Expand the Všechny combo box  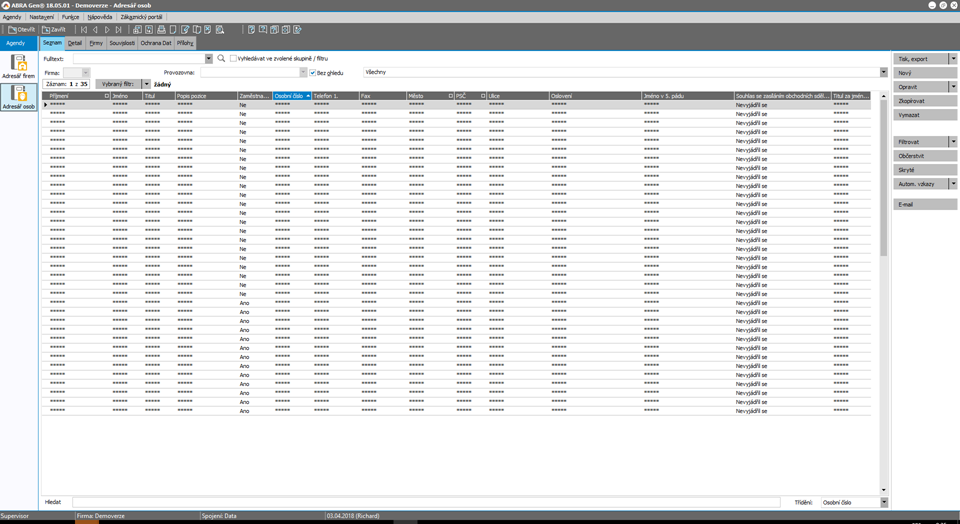tap(883, 72)
